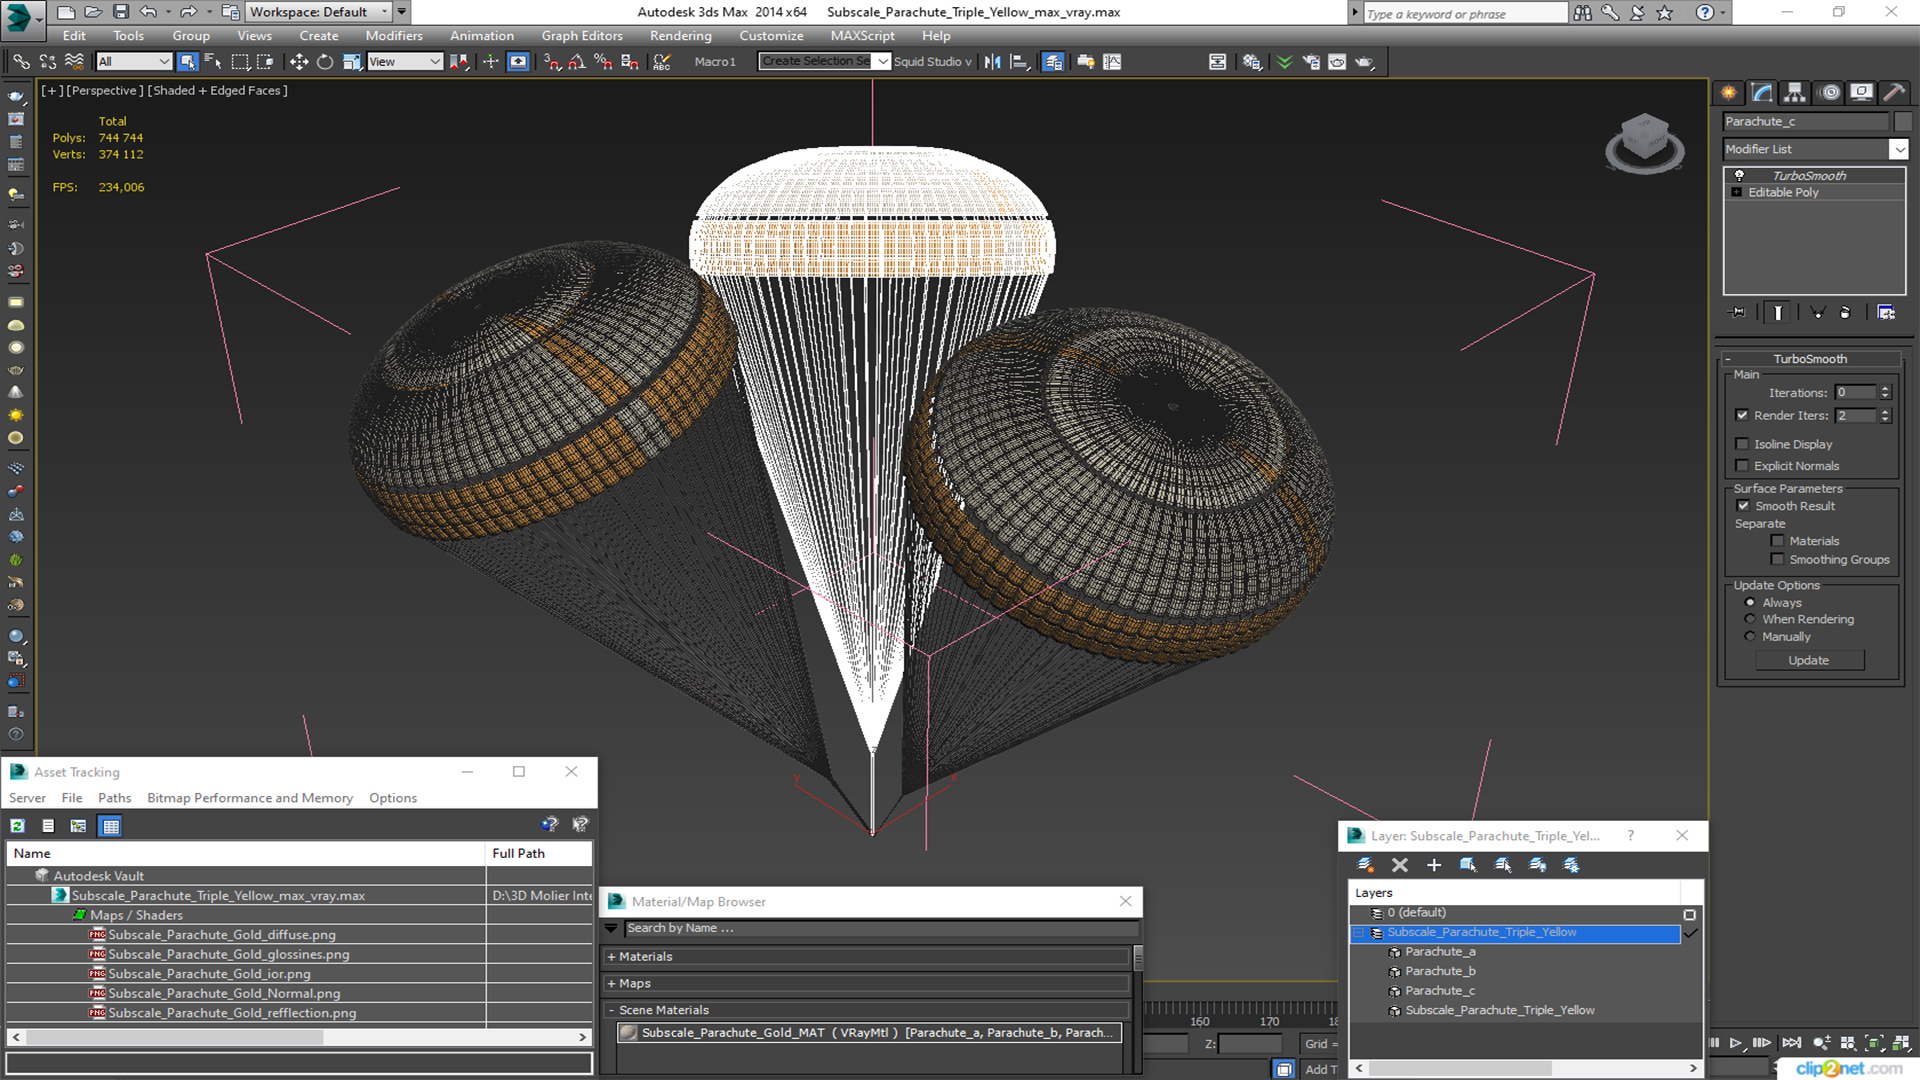Click the object color swatch beside Parachute_c
The width and height of the screenshot is (1920, 1080).
pyautogui.click(x=1902, y=122)
